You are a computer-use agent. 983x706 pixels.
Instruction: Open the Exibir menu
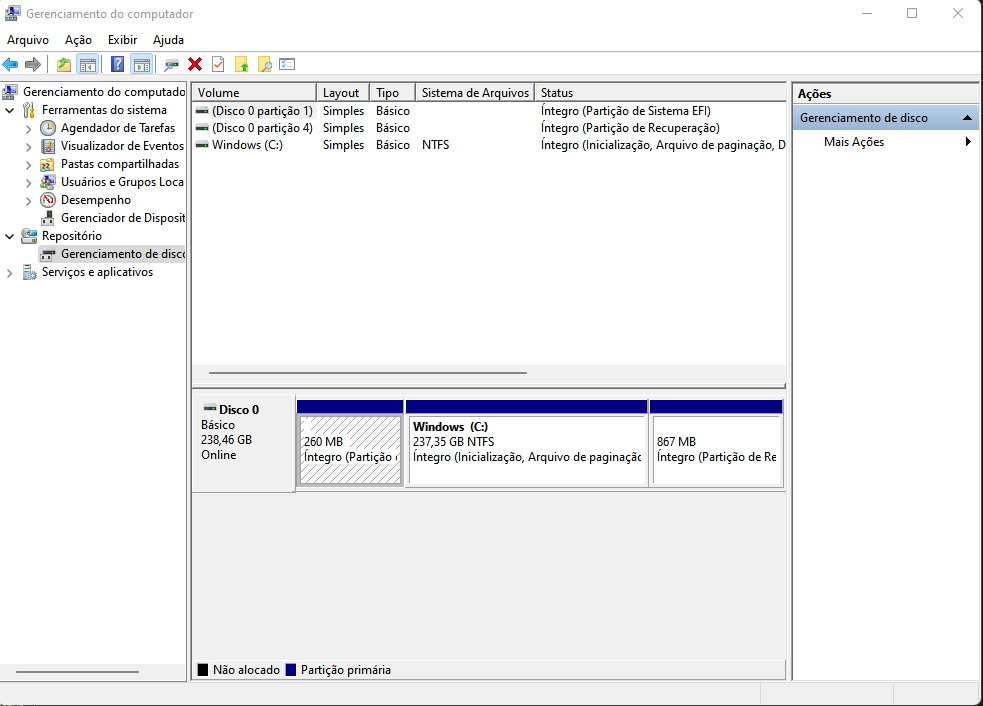122,40
